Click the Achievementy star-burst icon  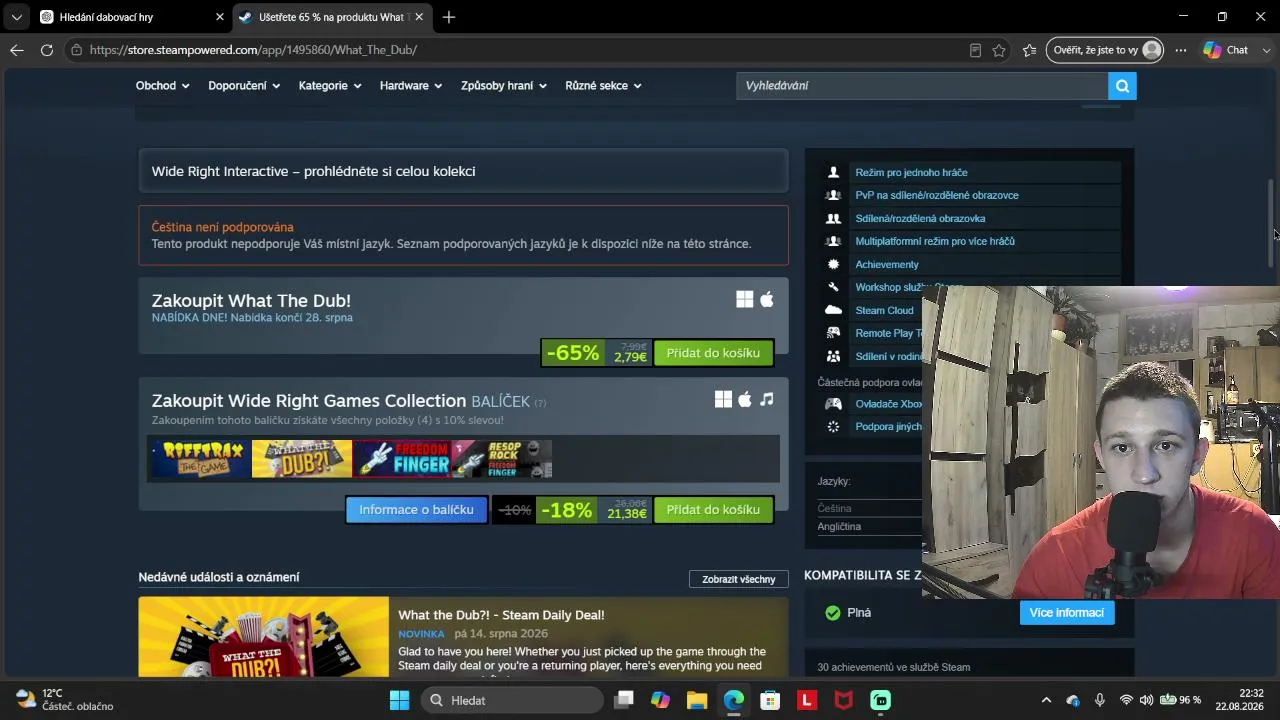click(833, 264)
